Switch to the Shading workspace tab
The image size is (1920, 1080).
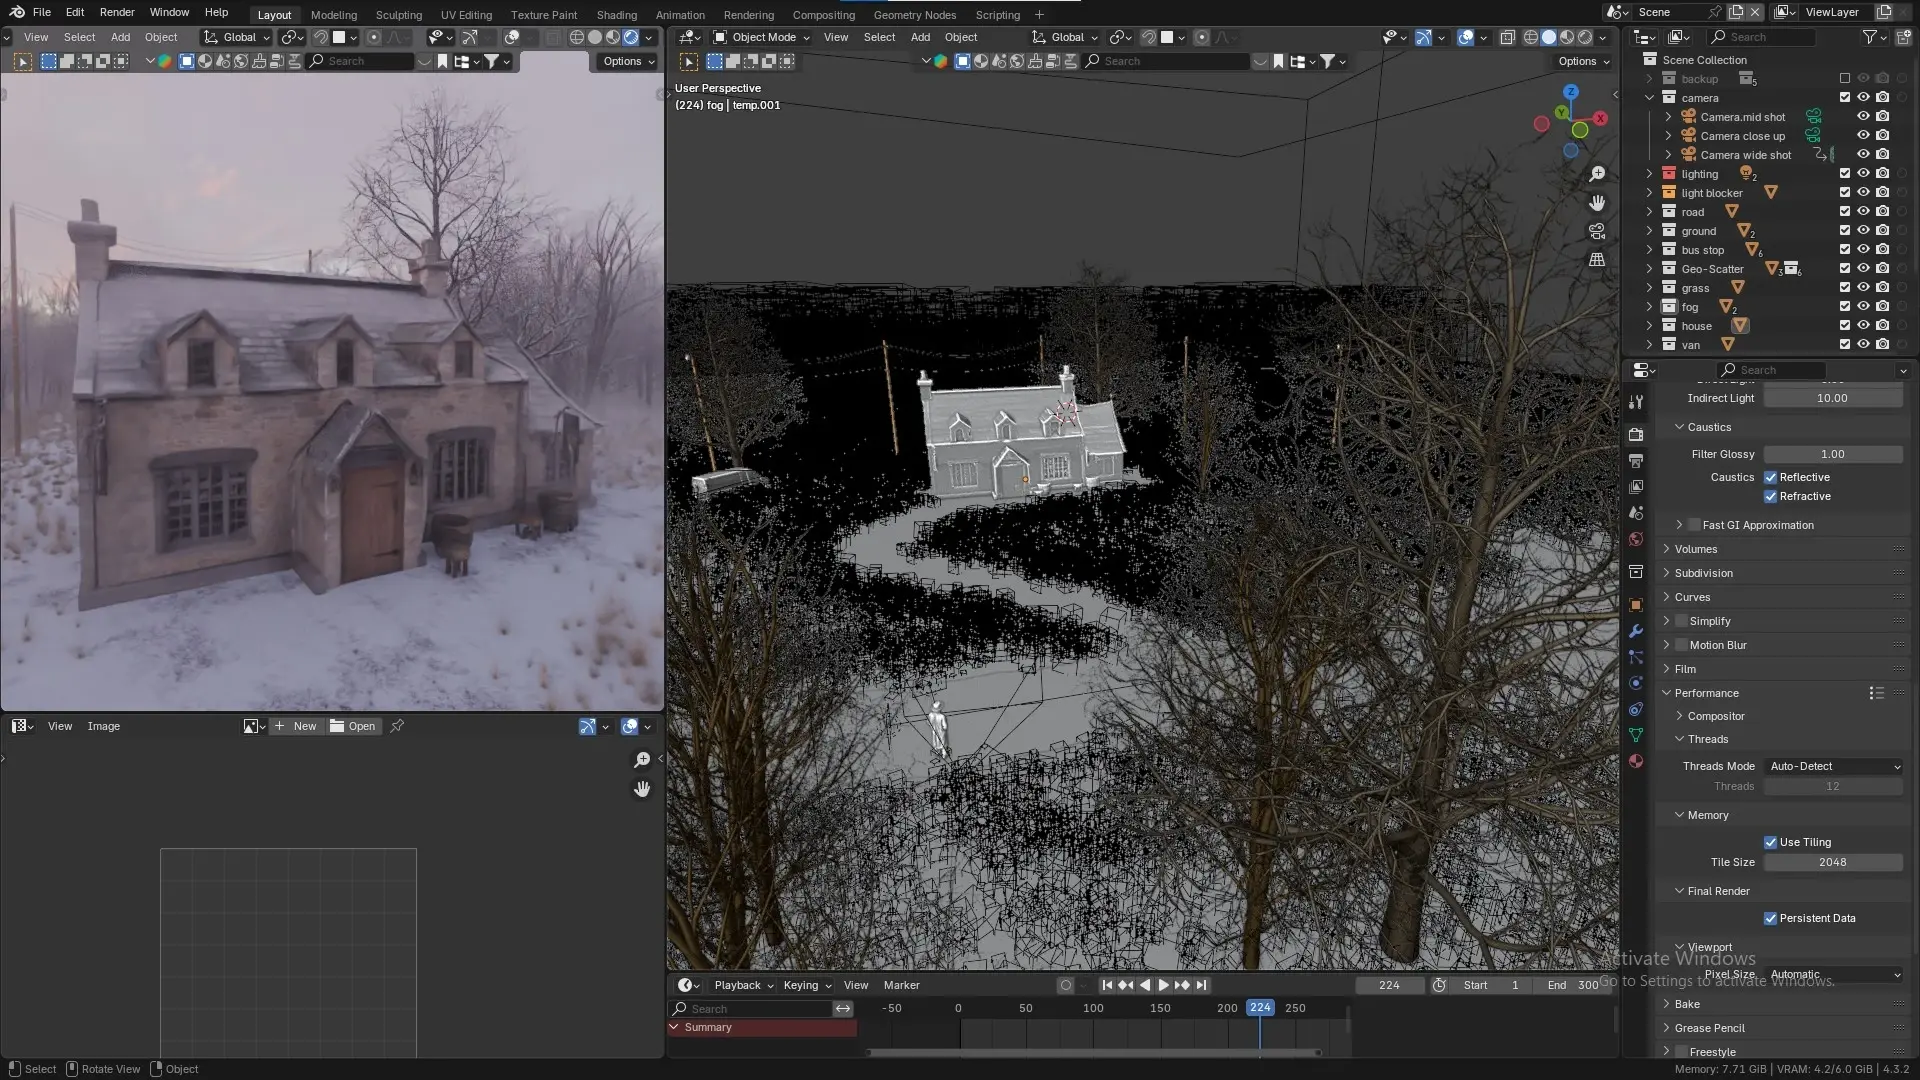click(x=616, y=15)
